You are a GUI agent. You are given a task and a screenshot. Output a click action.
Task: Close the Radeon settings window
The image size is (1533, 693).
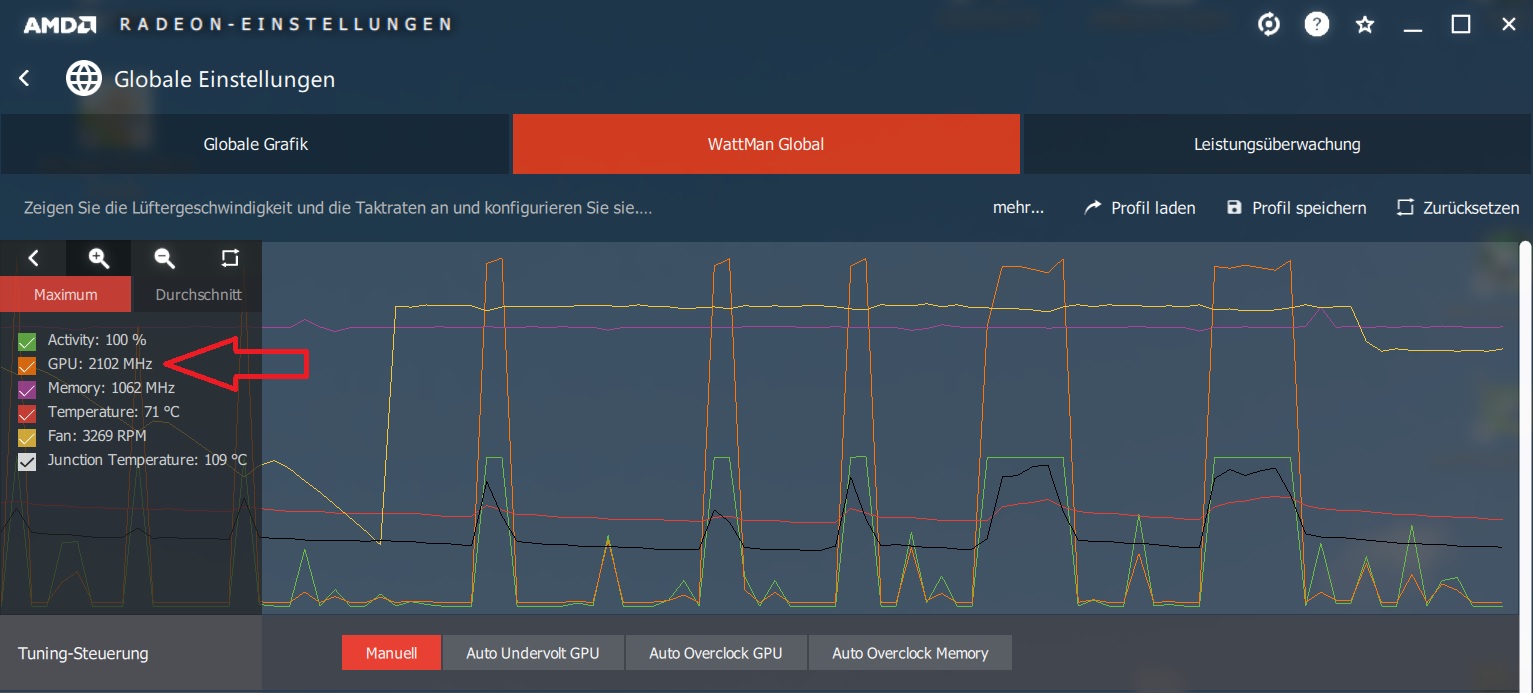click(1509, 24)
